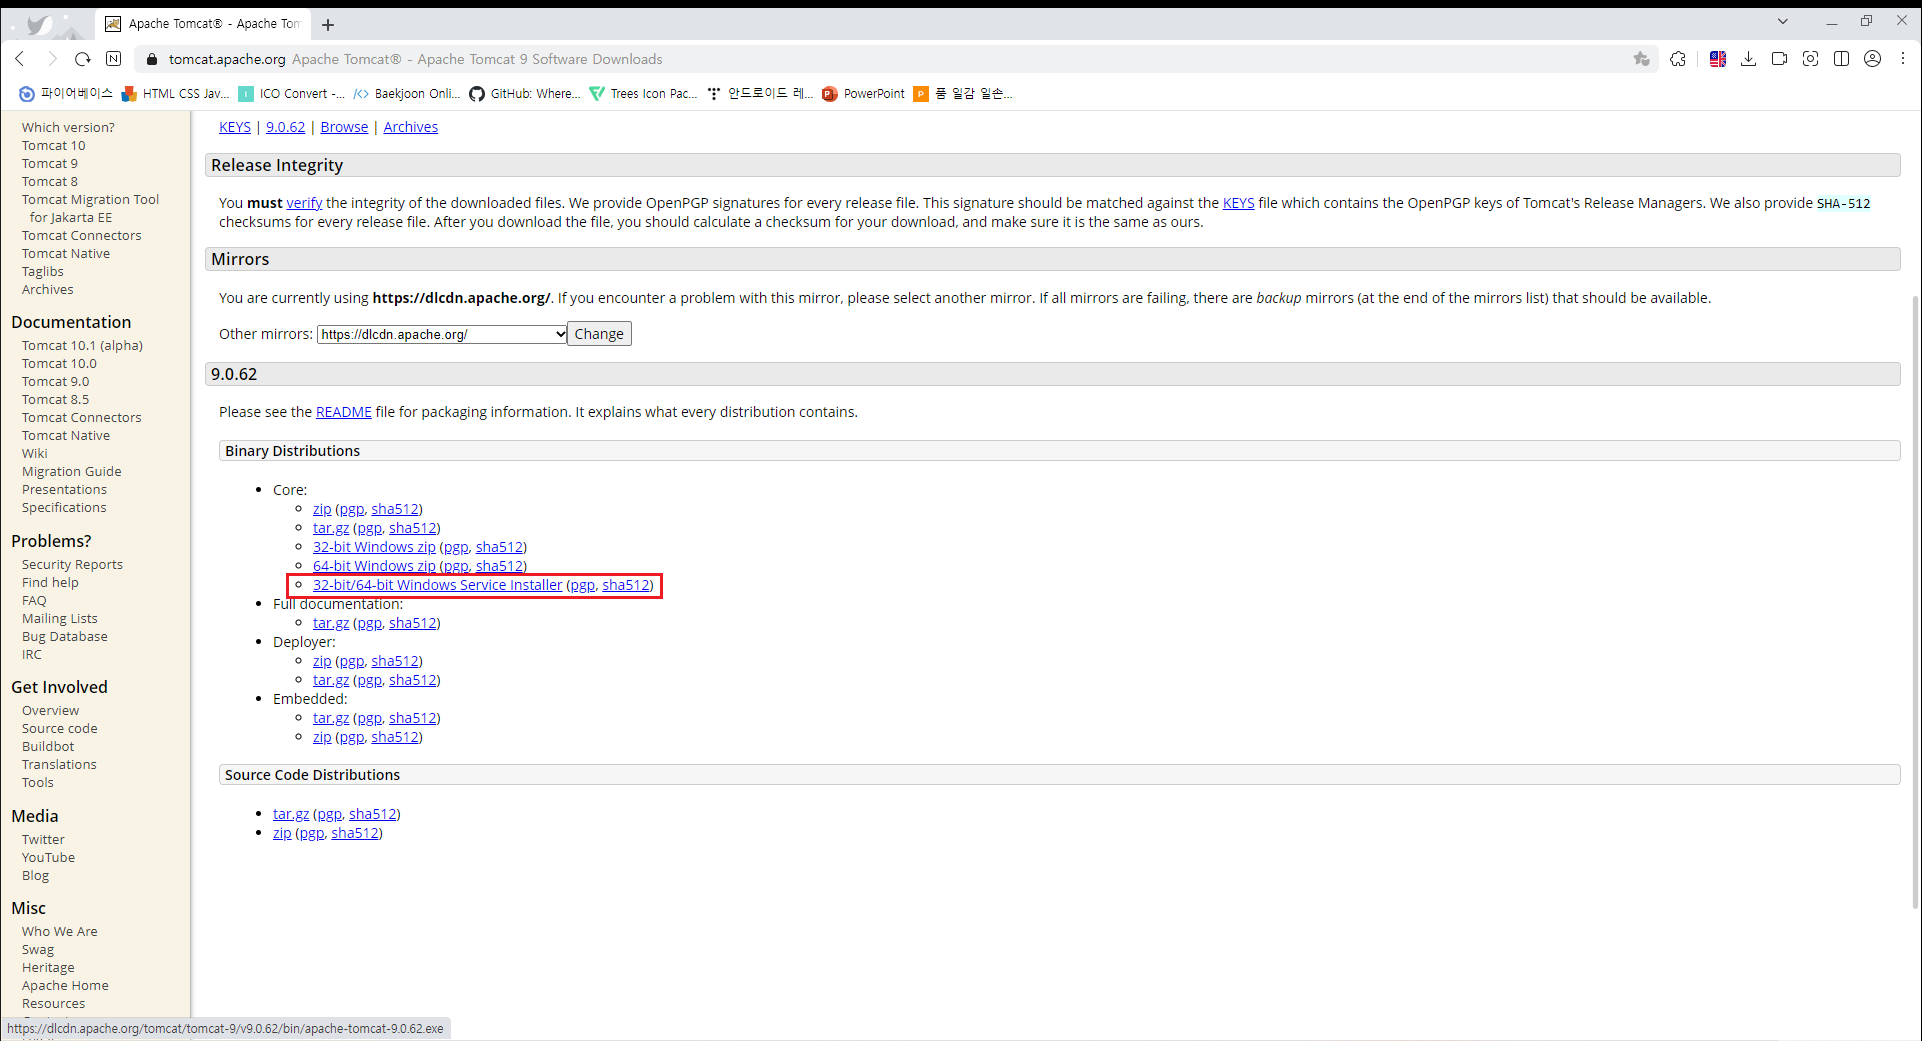The width and height of the screenshot is (1922, 1041).
Task: Open Security Reports in sidebar
Action: (72, 564)
